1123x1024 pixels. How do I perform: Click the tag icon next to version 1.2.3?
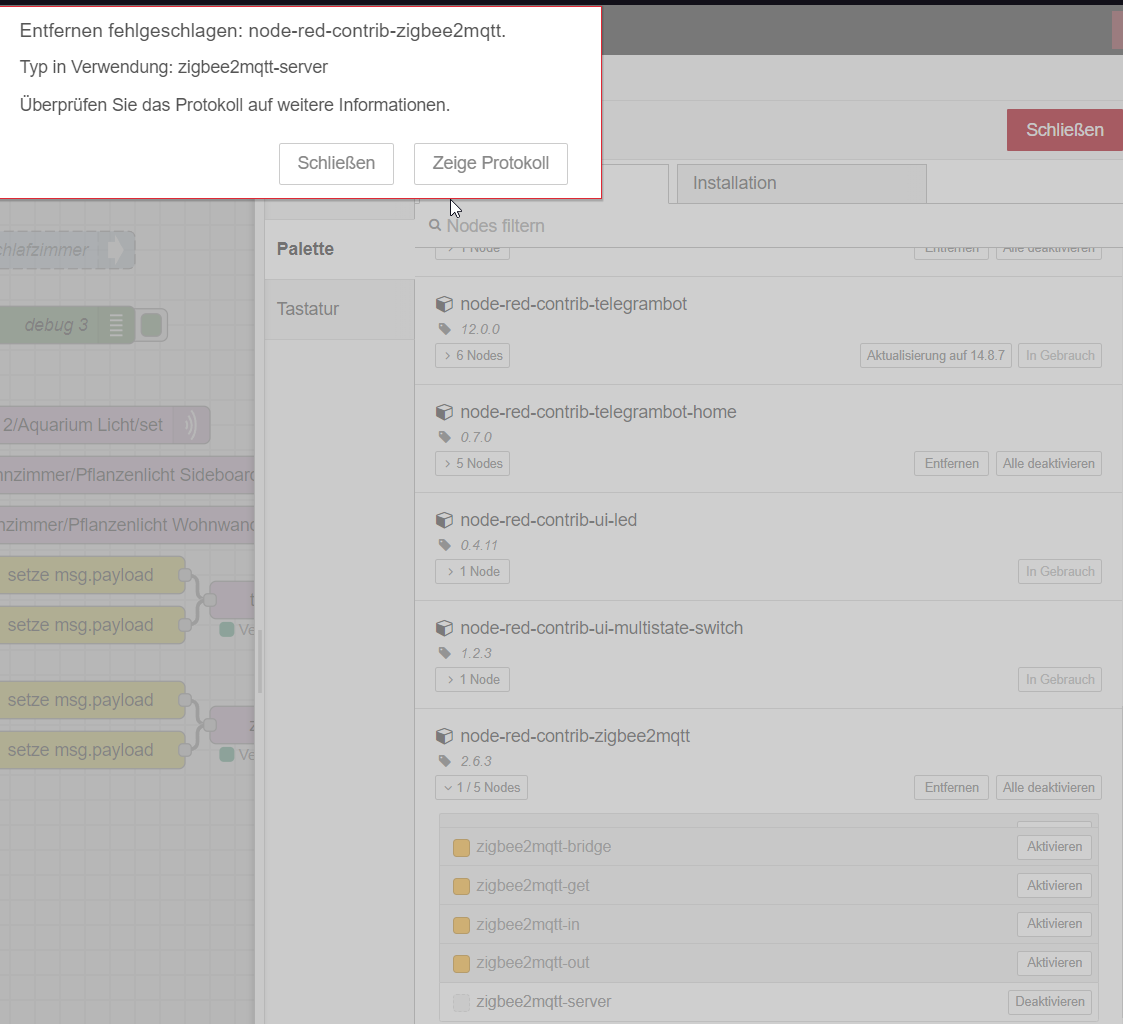coord(445,654)
